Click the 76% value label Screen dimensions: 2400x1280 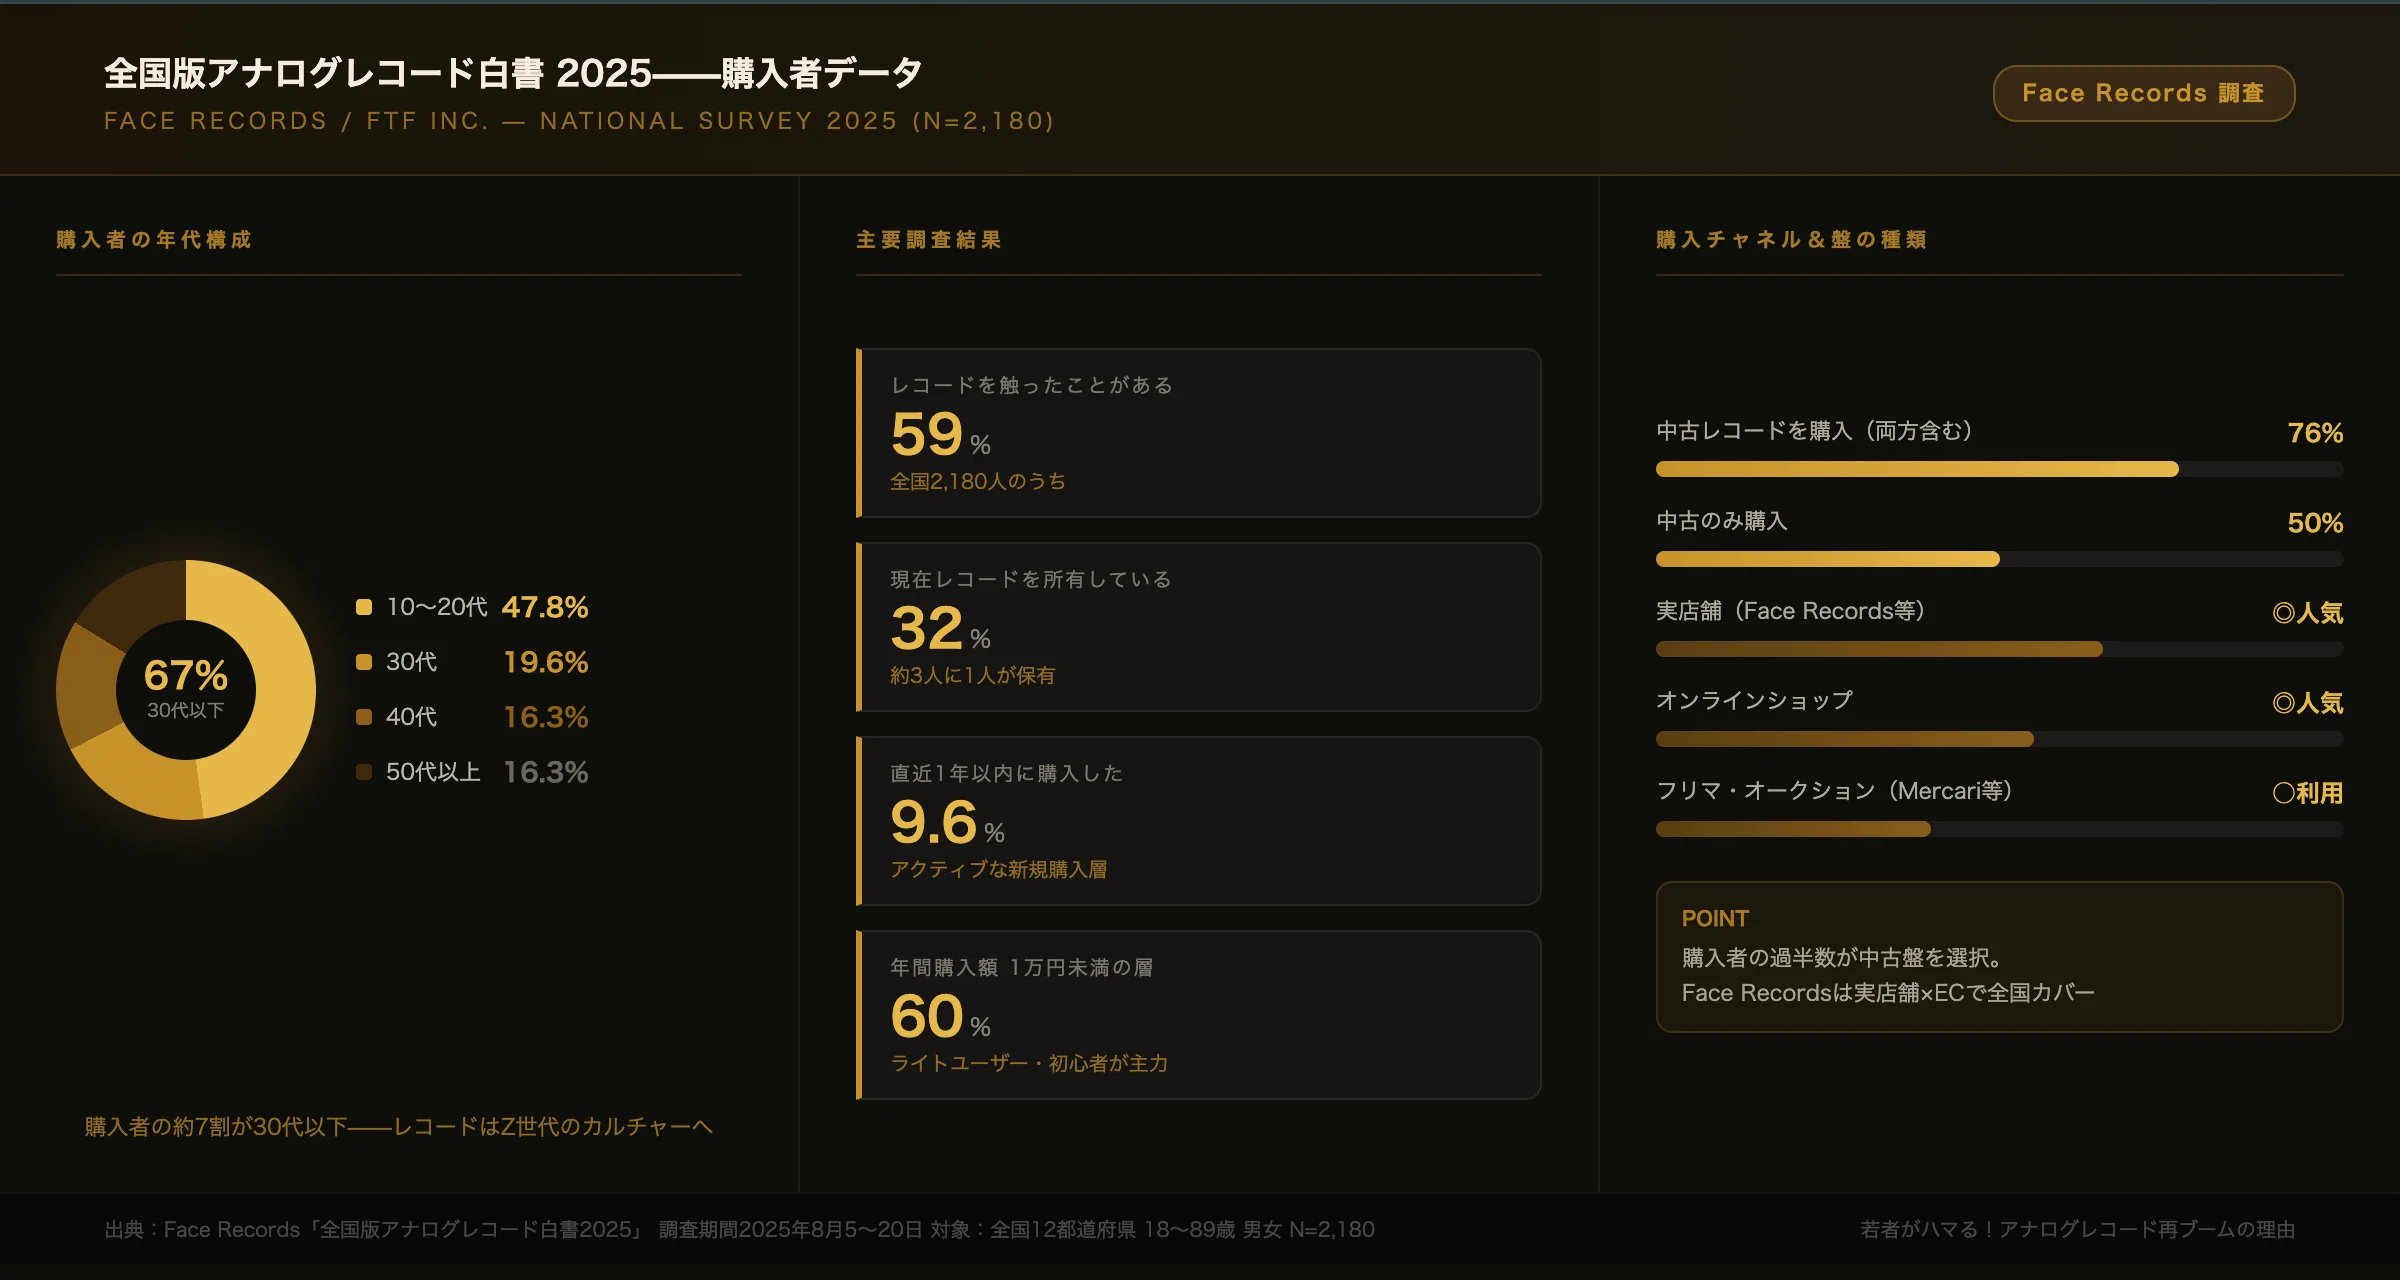(2315, 433)
